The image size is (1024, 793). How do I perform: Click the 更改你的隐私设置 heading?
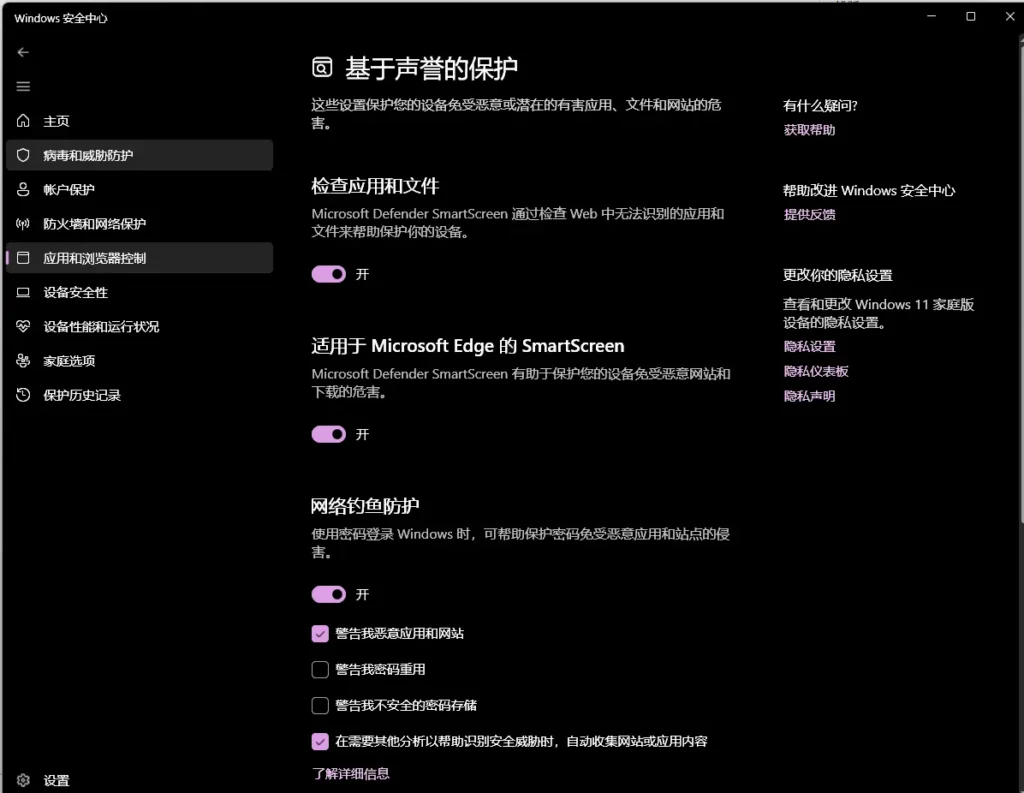click(838, 276)
